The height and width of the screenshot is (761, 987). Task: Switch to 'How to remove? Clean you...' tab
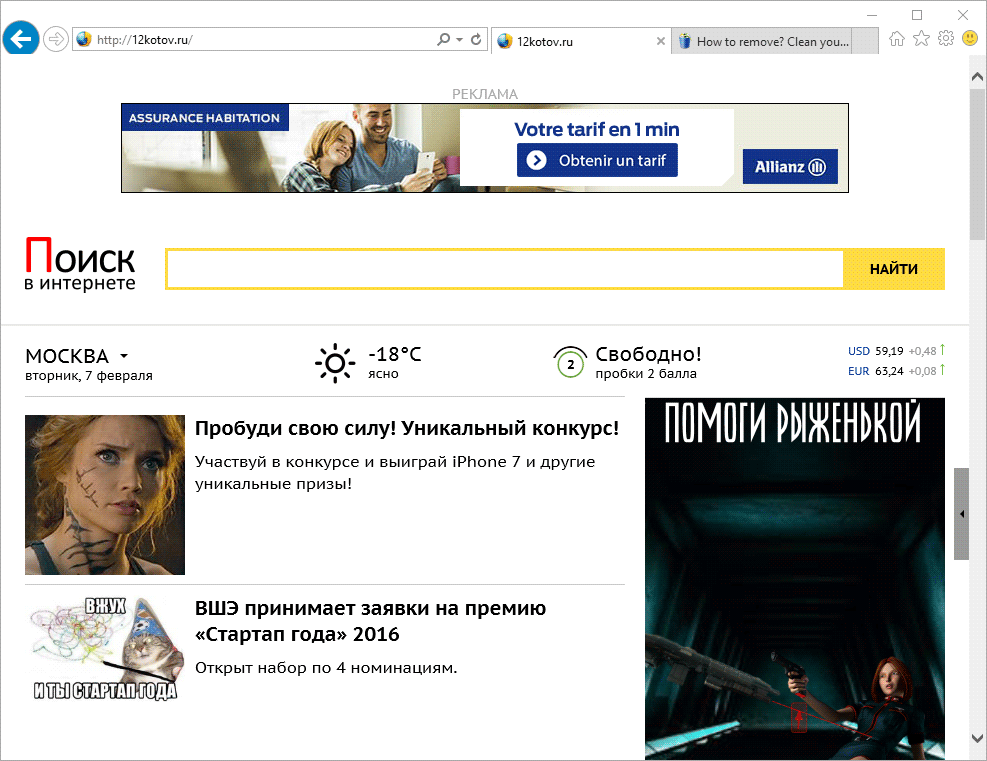point(762,42)
